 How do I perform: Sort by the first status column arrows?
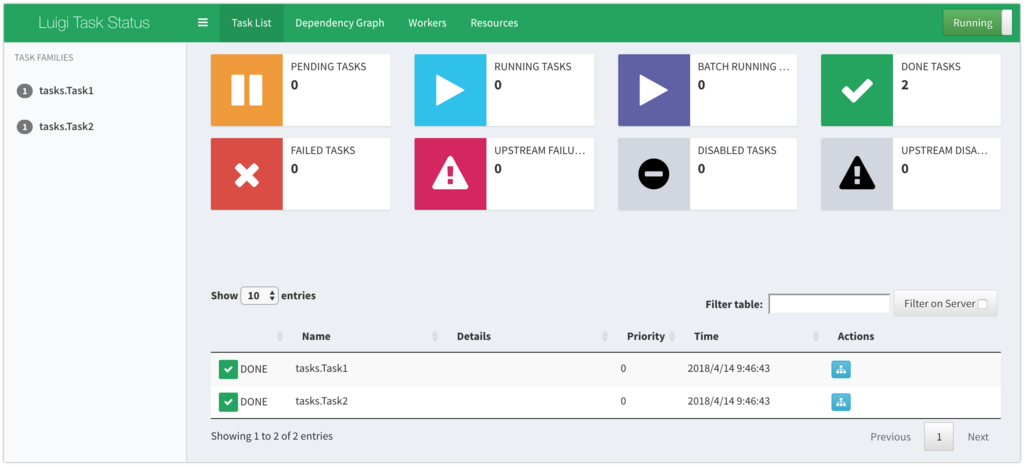point(280,336)
